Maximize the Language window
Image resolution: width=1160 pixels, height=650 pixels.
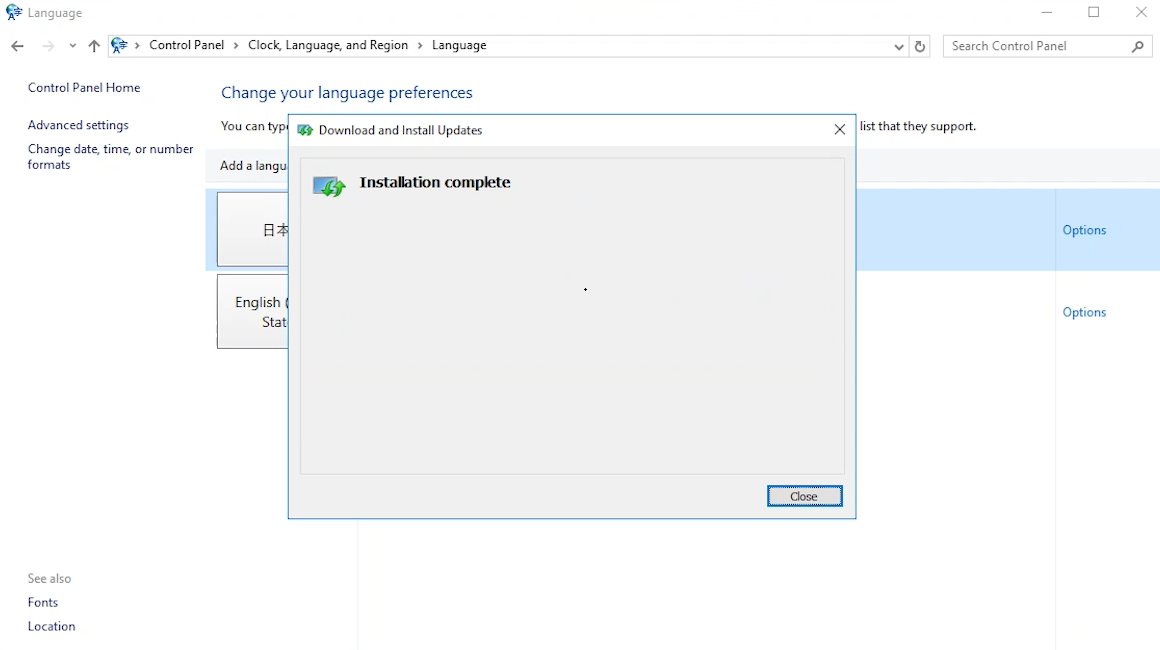pyautogui.click(x=1093, y=13)
